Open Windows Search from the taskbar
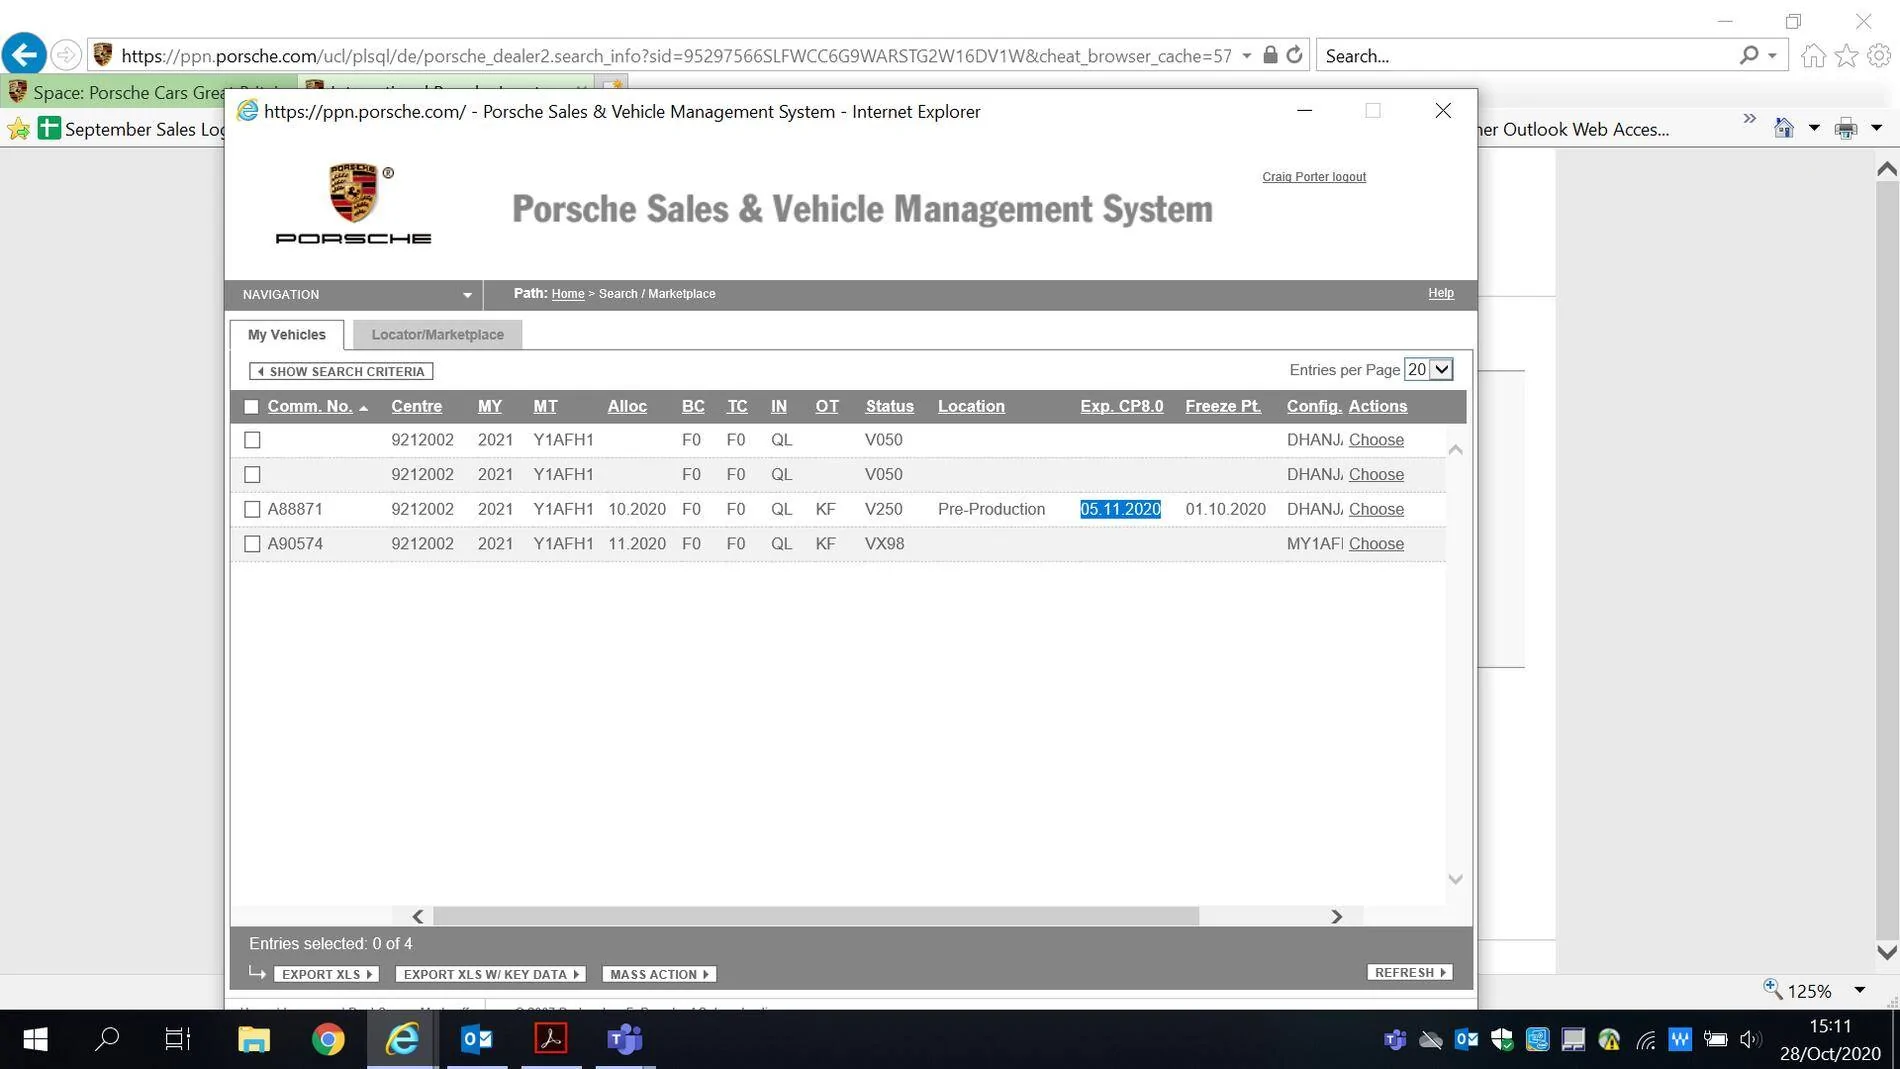This screenshot has height=1069, width=1900. (107, 1040)
